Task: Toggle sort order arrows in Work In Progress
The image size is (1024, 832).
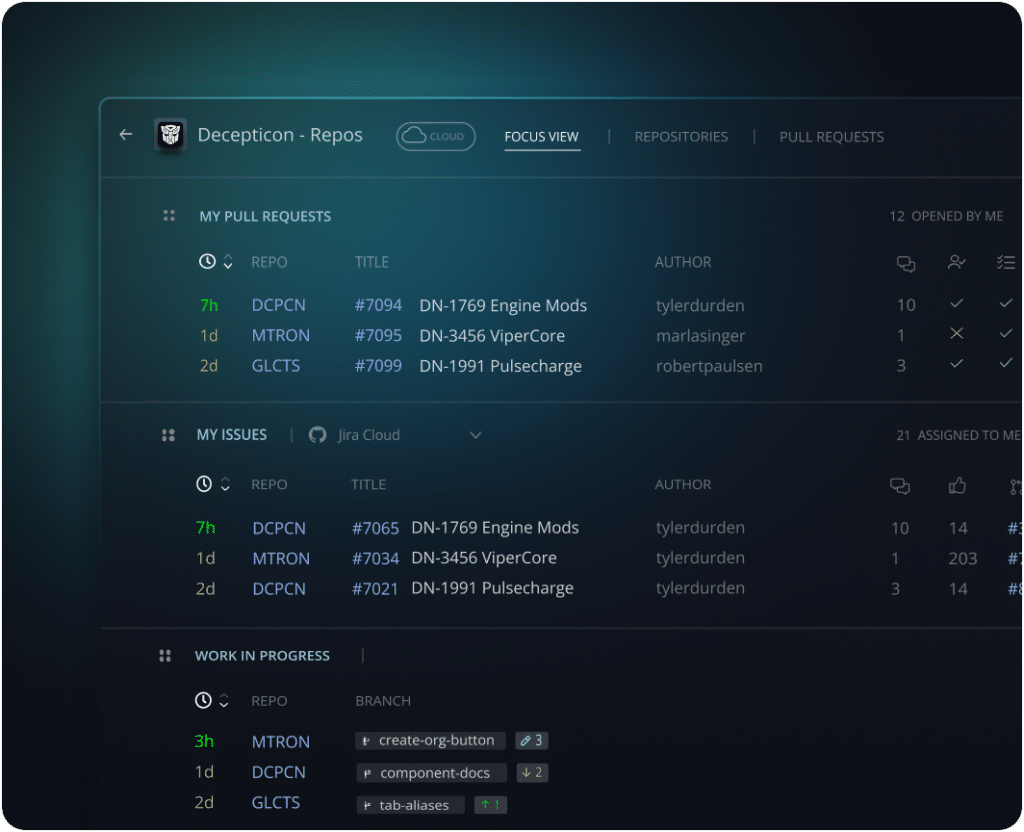Action: [224, 701]
